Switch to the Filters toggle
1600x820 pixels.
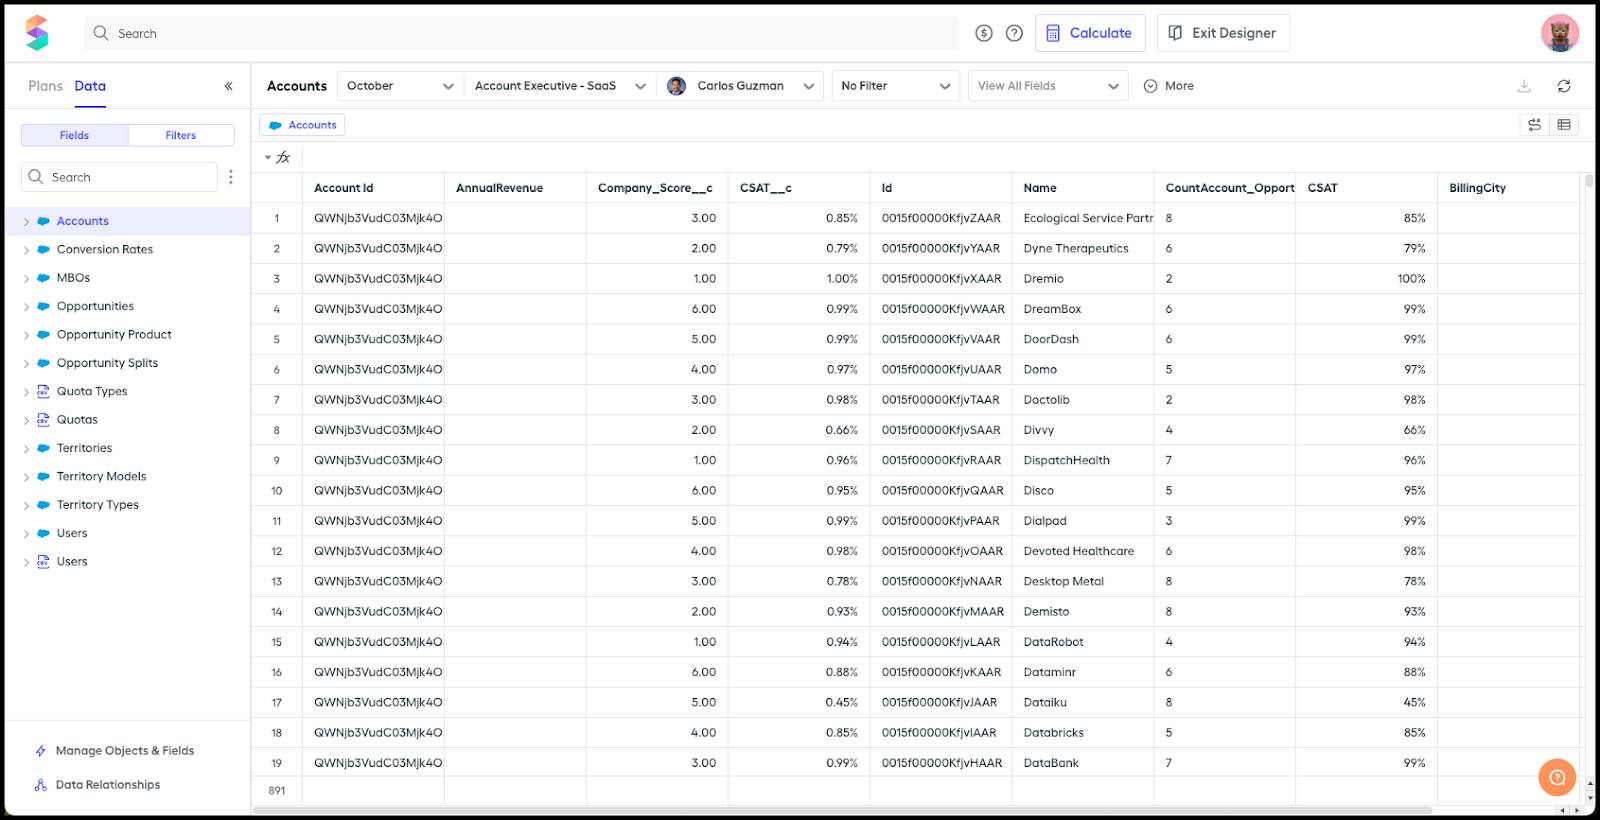click(181, 135)
